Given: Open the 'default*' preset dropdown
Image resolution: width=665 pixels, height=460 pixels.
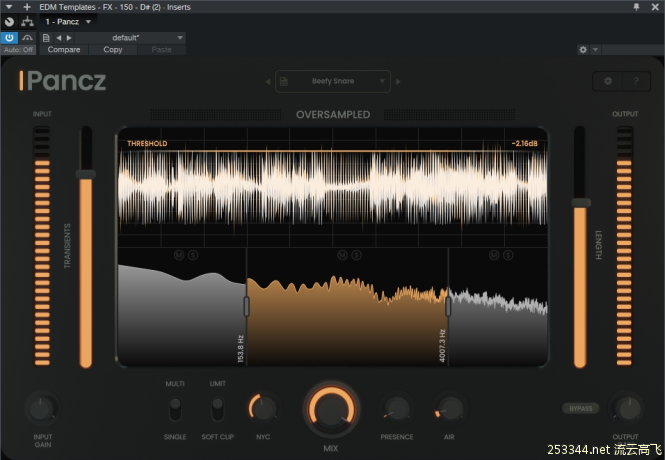Looking at the screenshot, I should pos(130,38).
